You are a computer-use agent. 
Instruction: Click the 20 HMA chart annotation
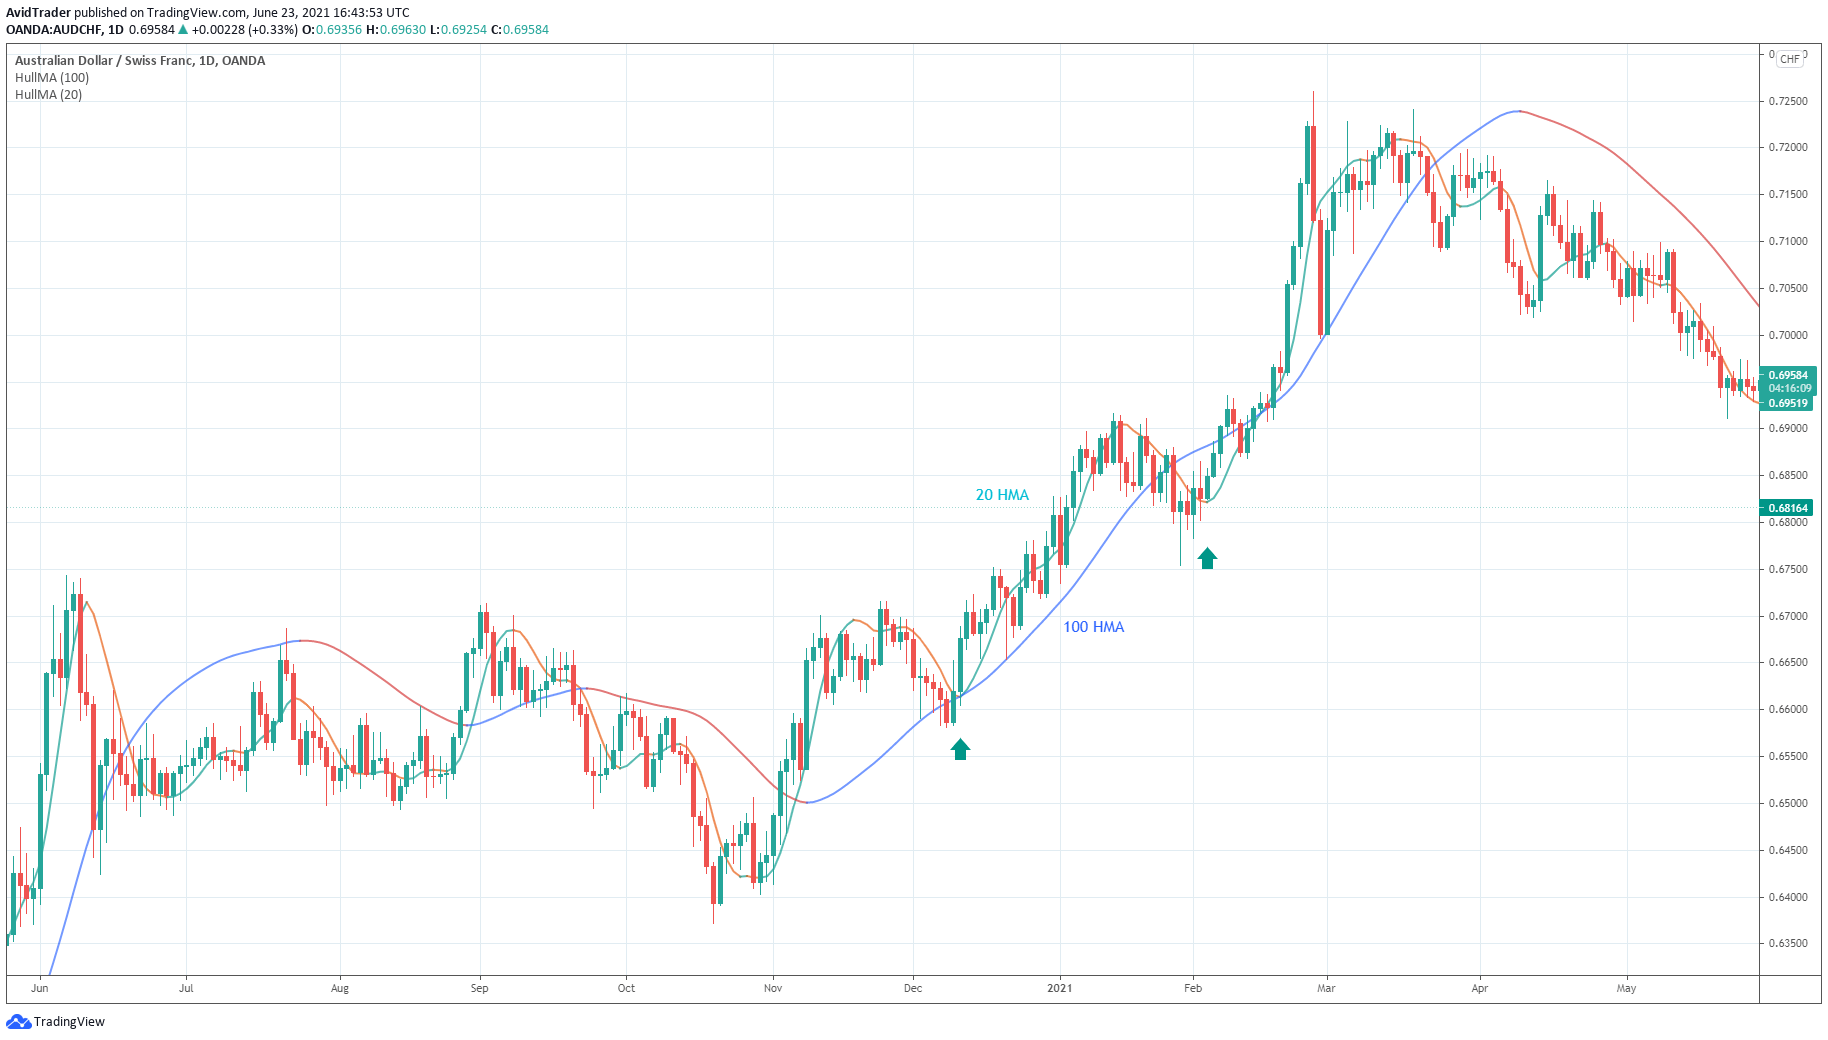point(1002,495)
